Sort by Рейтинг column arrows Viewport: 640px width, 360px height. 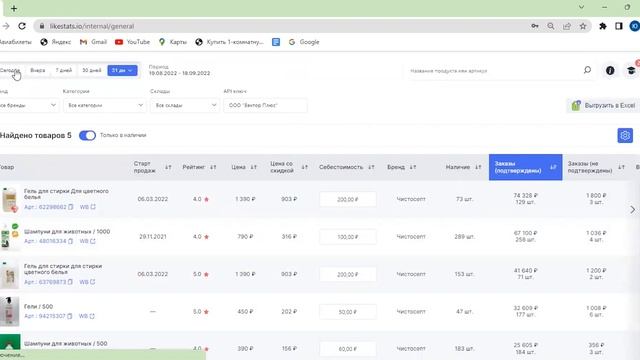[213, 167]
